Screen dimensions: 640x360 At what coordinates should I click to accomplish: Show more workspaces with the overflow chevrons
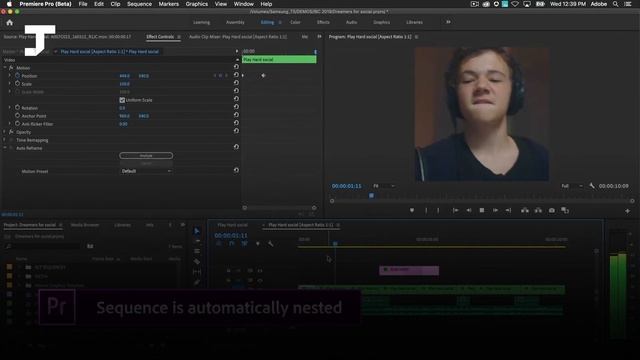coord(448,22)
